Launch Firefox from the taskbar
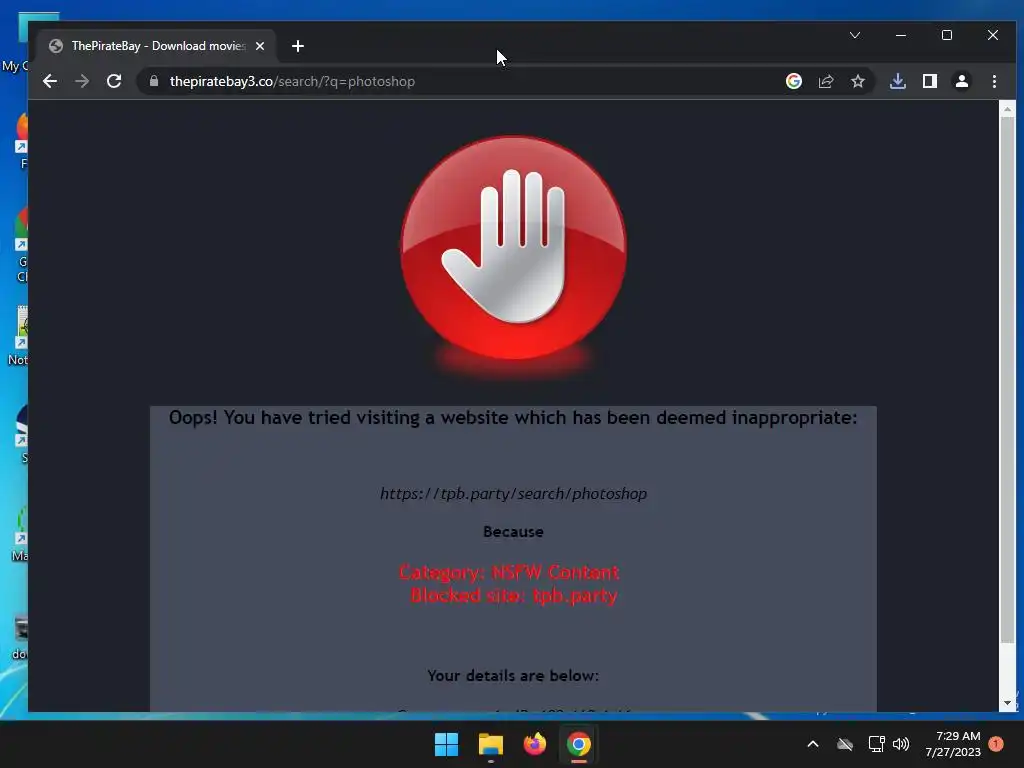The height and width of the screenshot is (768, 1024). click(x=535, y=744)
